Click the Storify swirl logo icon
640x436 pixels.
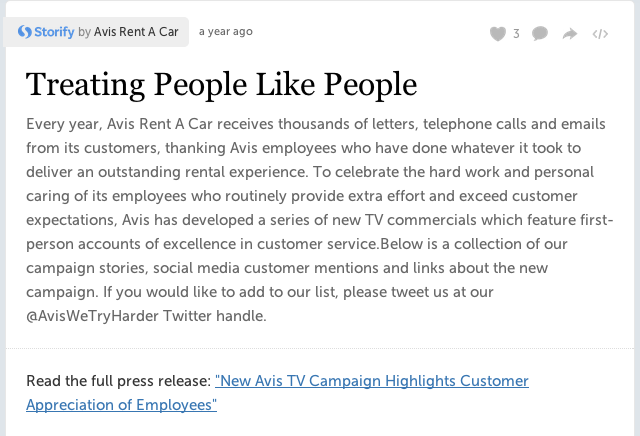pyautogui.click(x=24, y=32)
